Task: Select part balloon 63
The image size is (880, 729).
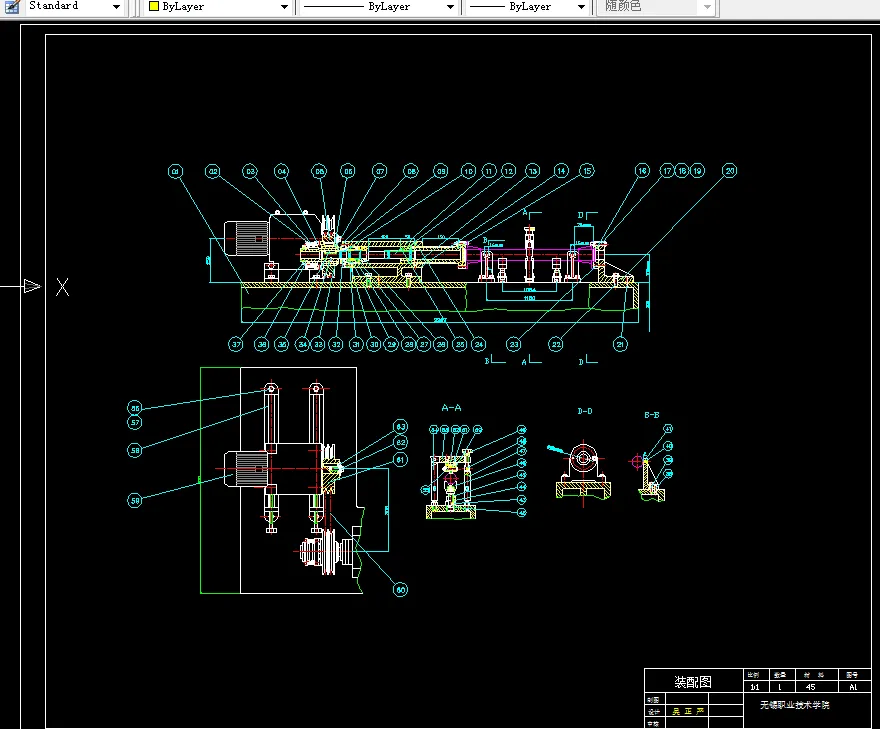Action: (400, 427)
